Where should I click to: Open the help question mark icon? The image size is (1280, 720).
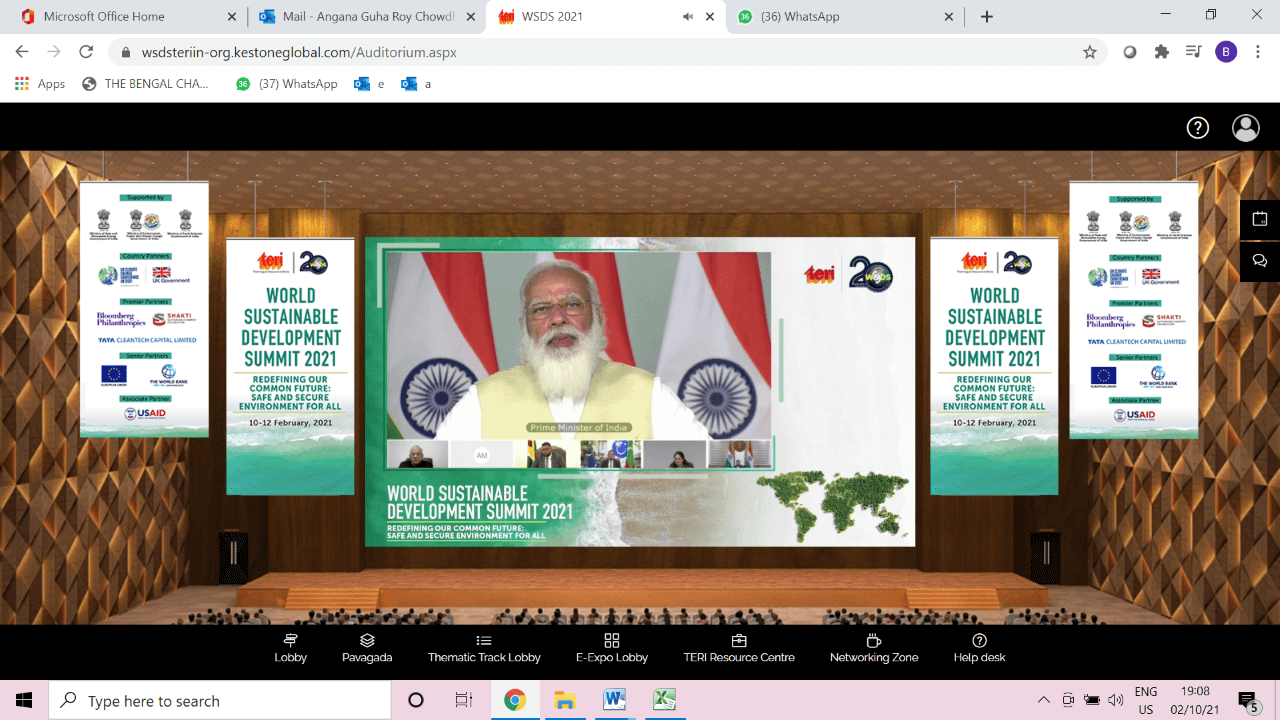1197,128
